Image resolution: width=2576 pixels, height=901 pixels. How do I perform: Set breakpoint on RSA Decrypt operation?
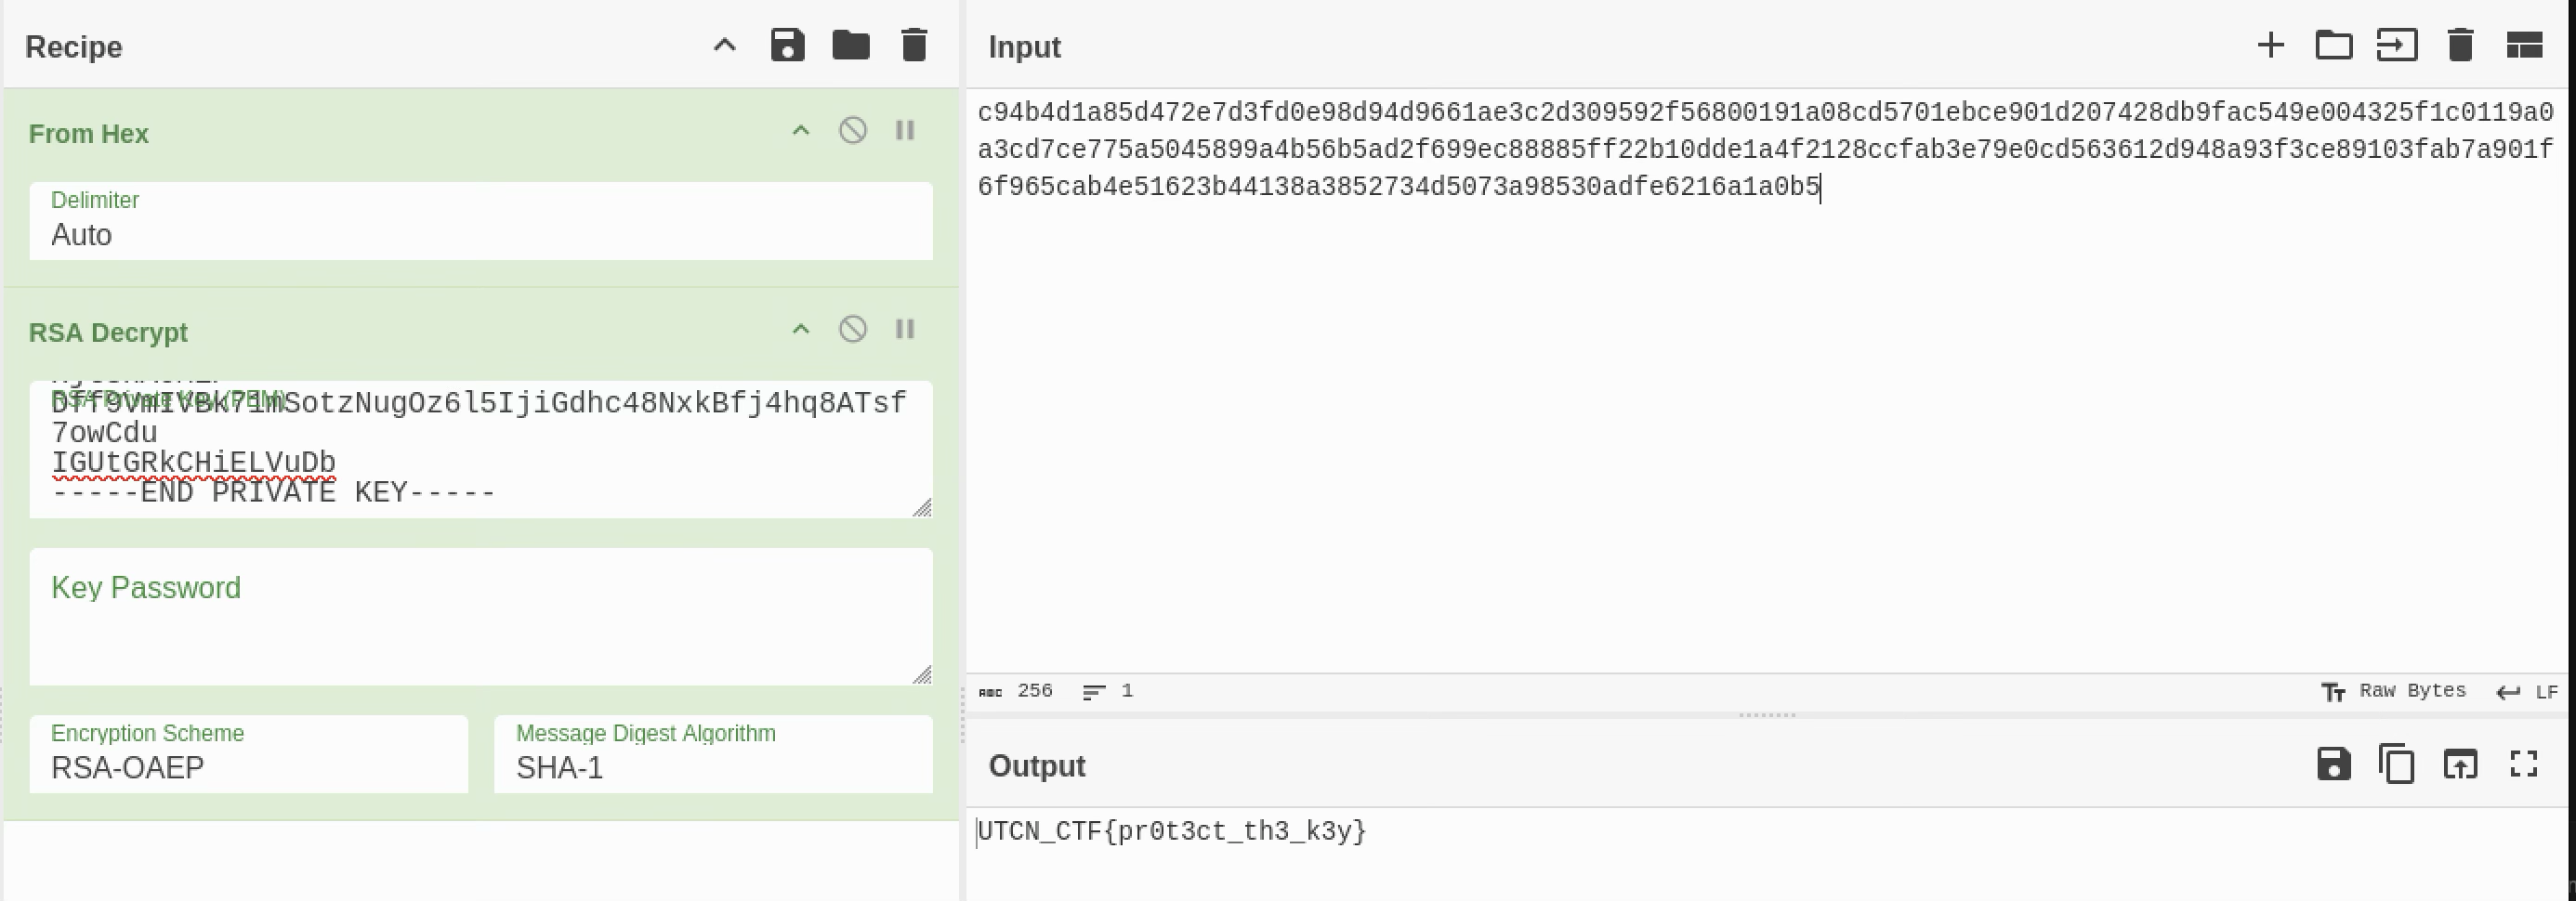(905, 329)
